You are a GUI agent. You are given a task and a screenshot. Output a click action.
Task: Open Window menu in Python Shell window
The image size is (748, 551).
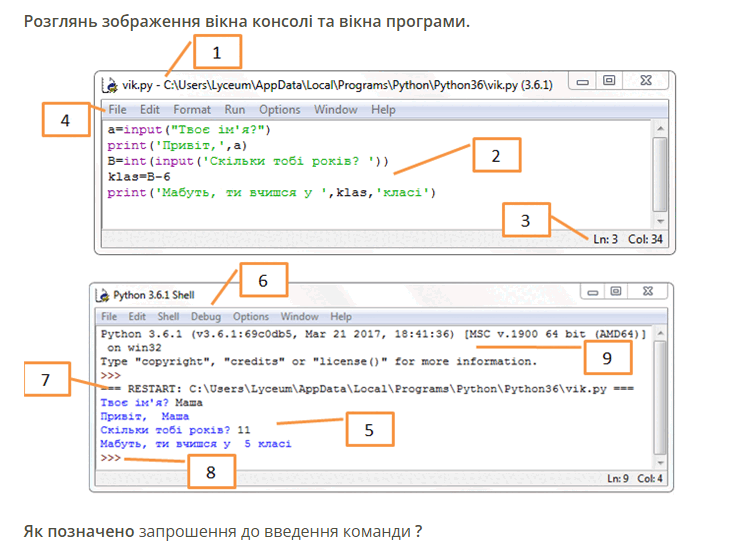click(x=299, y=317)
